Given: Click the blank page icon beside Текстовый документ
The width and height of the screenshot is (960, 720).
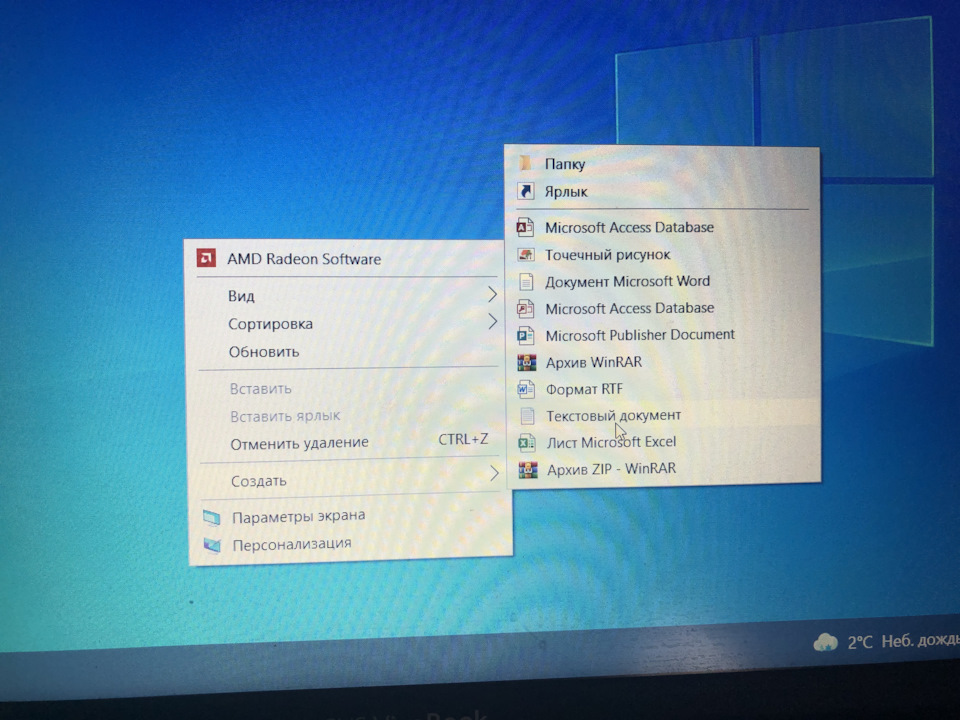Looking at the screenshot, I should point(527,416).
